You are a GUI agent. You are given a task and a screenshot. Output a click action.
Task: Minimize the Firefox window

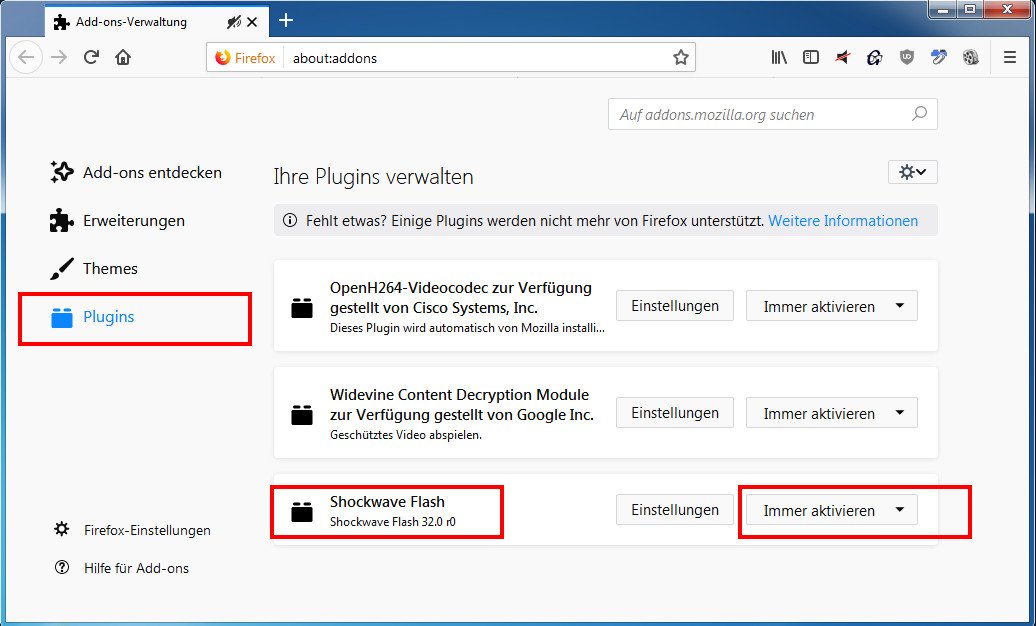click(x=943, y=9)
